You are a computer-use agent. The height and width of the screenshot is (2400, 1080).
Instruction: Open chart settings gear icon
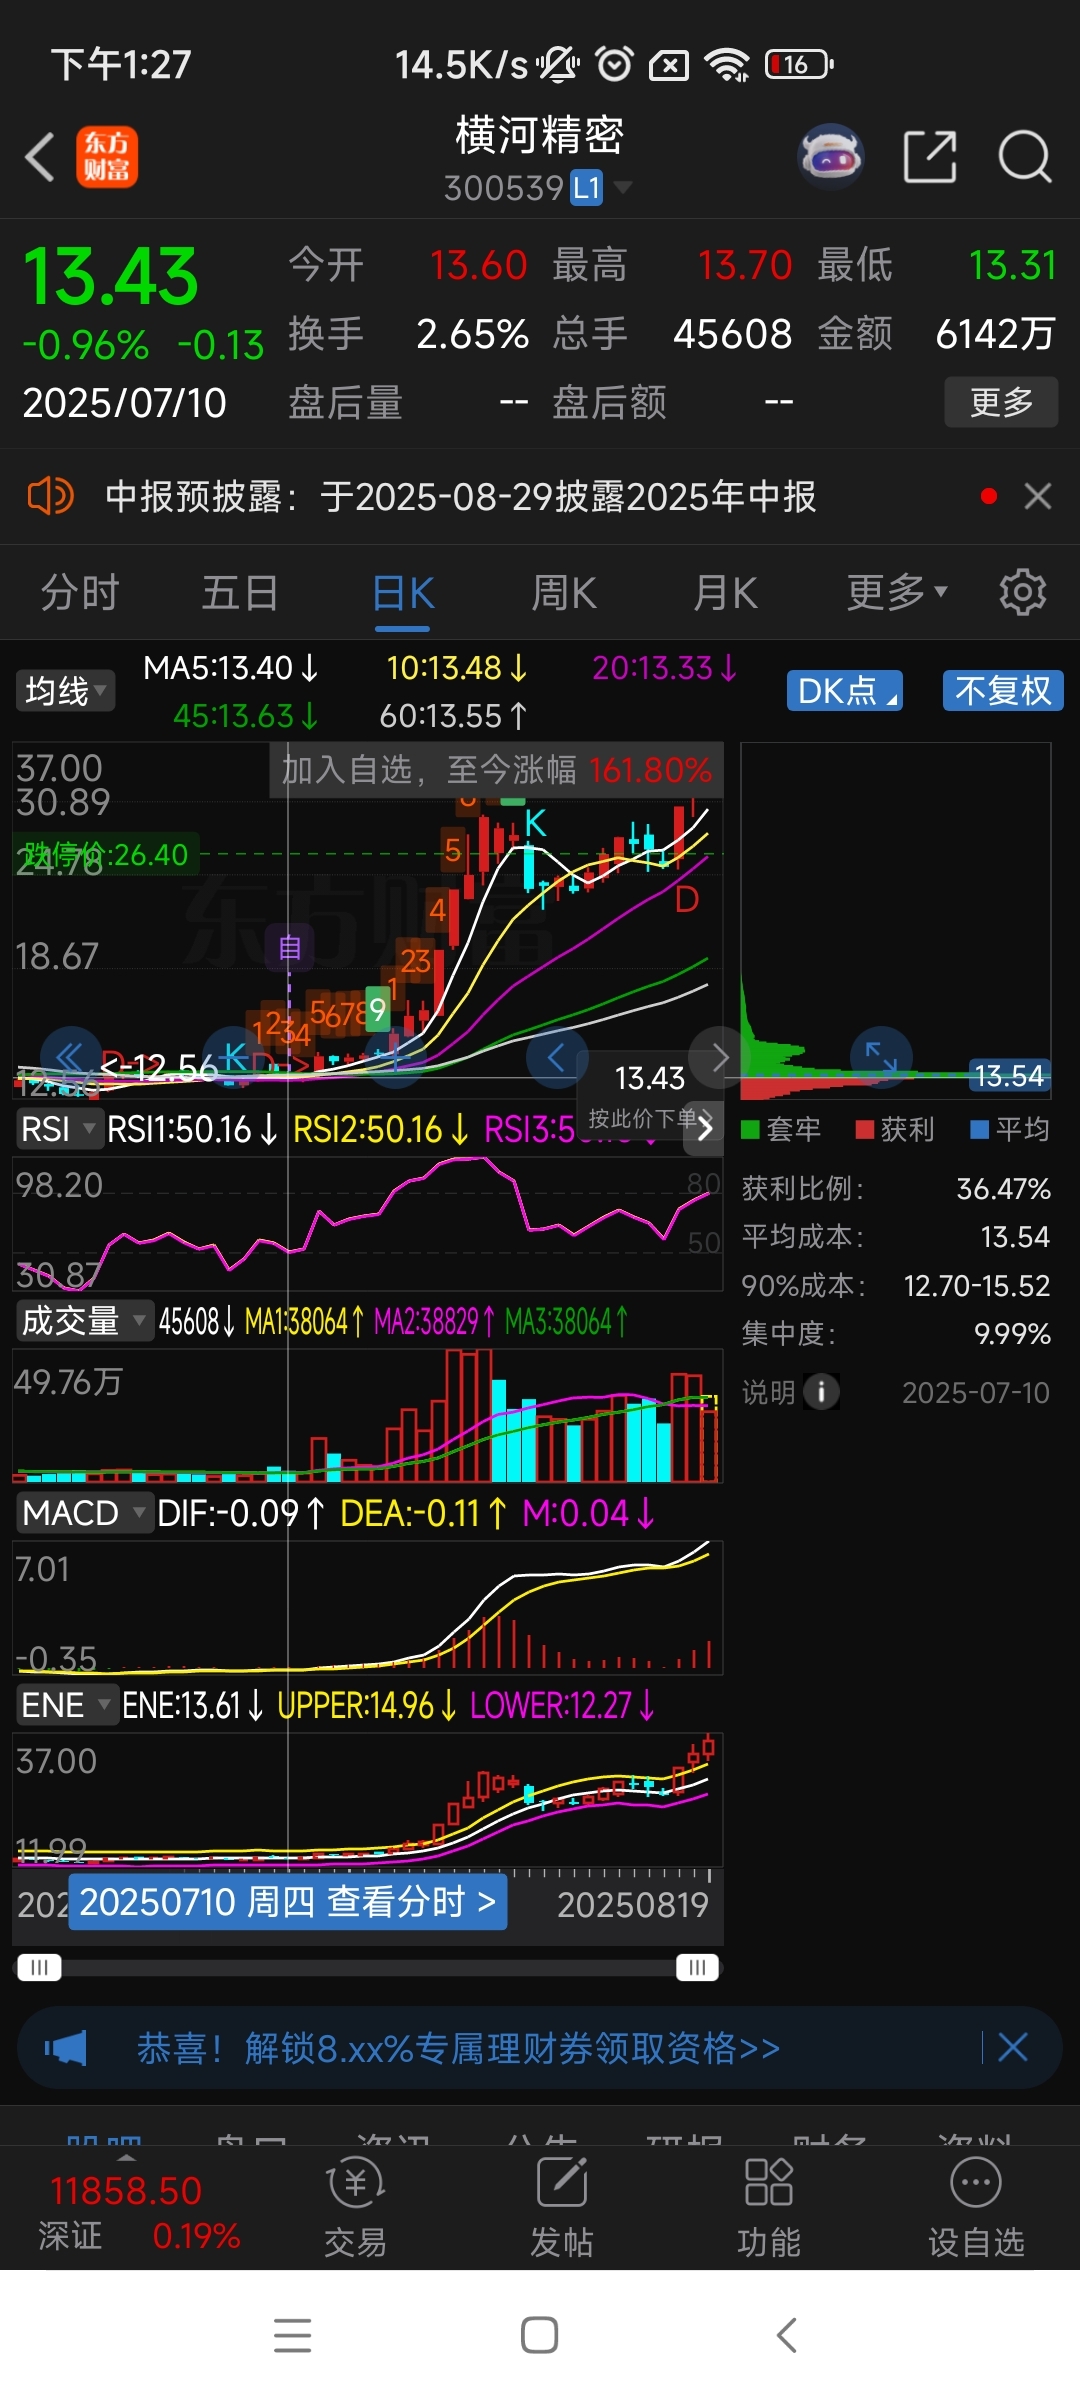pyautogui.click(x=1023, y=592)
